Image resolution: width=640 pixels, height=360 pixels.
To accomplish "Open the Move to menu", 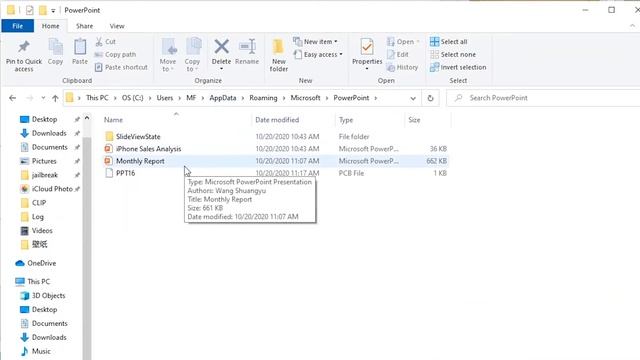I will 168,55.
